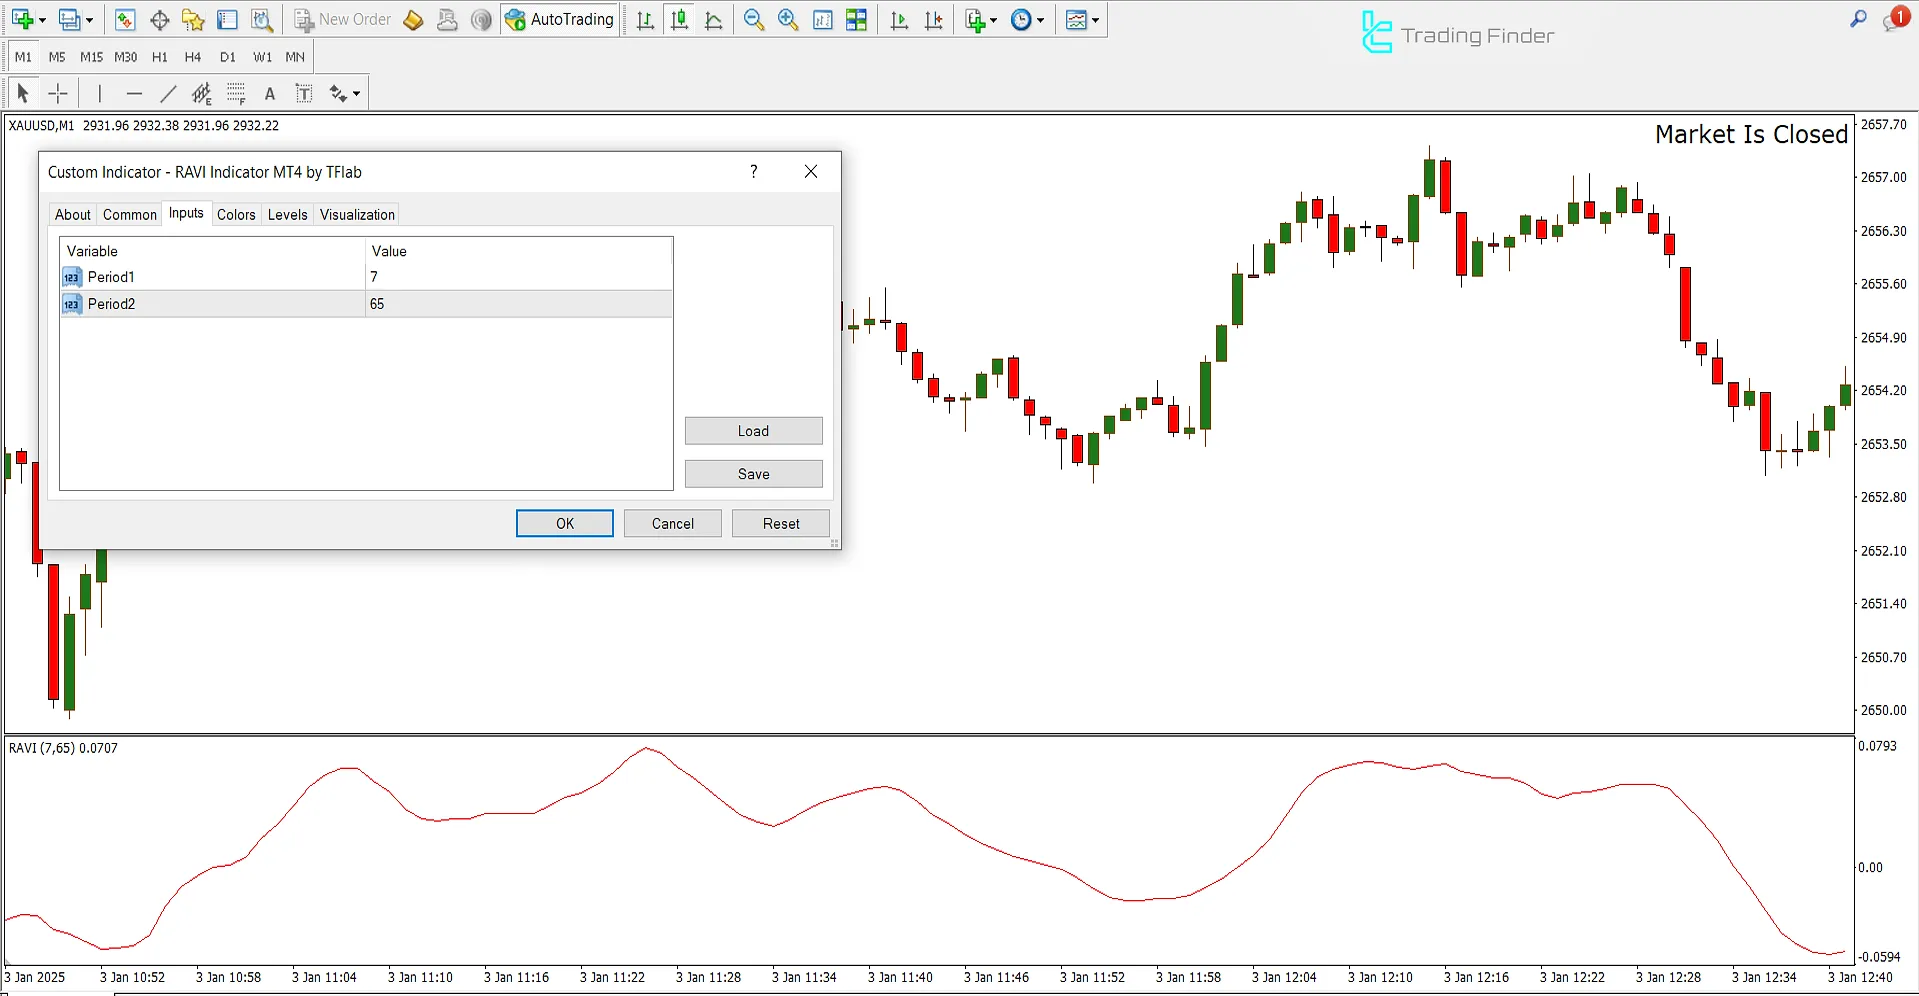Toggle the Market Watch panel
The height and width of the screenshot is (996, 1919).
(x=124, y=19)
